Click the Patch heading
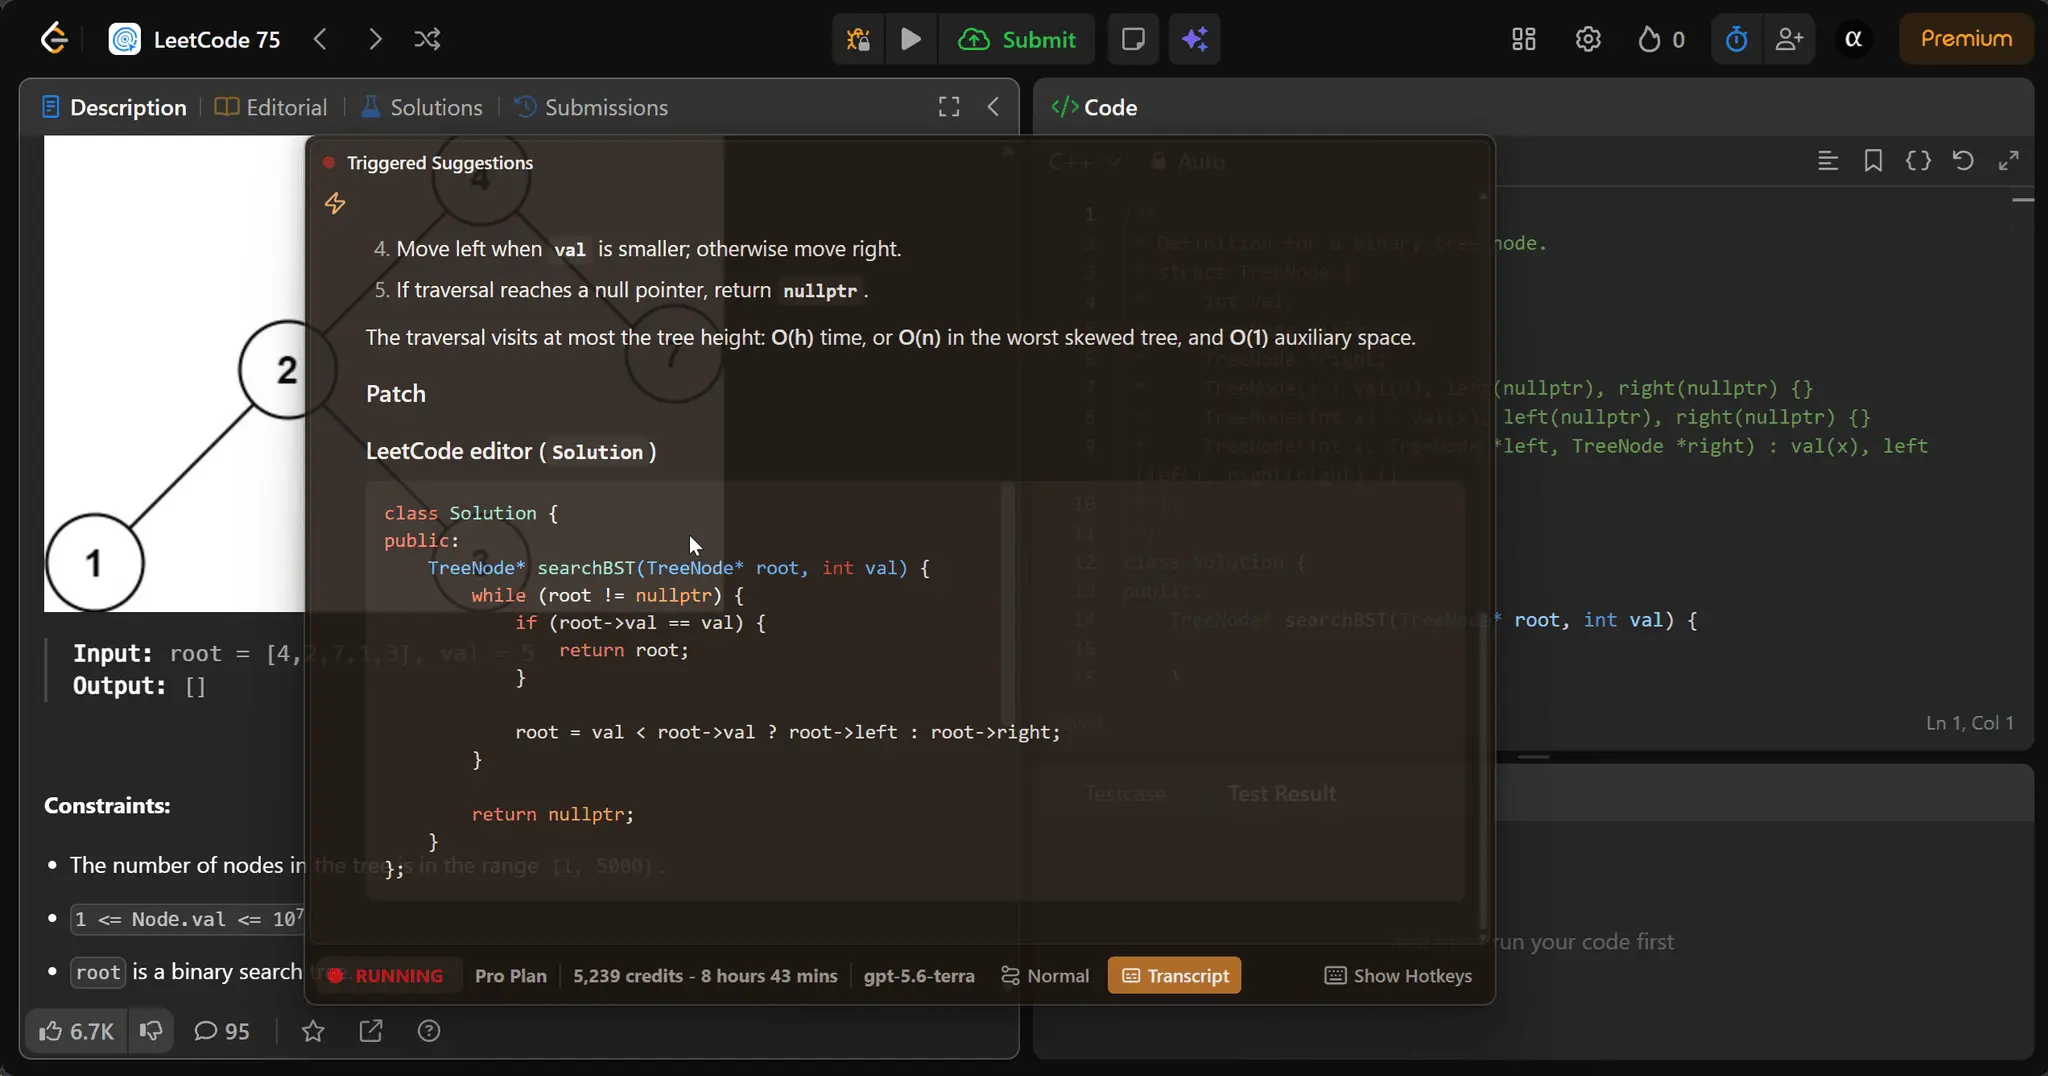Screen dimensions: 2048x1076 click(396, 394)
